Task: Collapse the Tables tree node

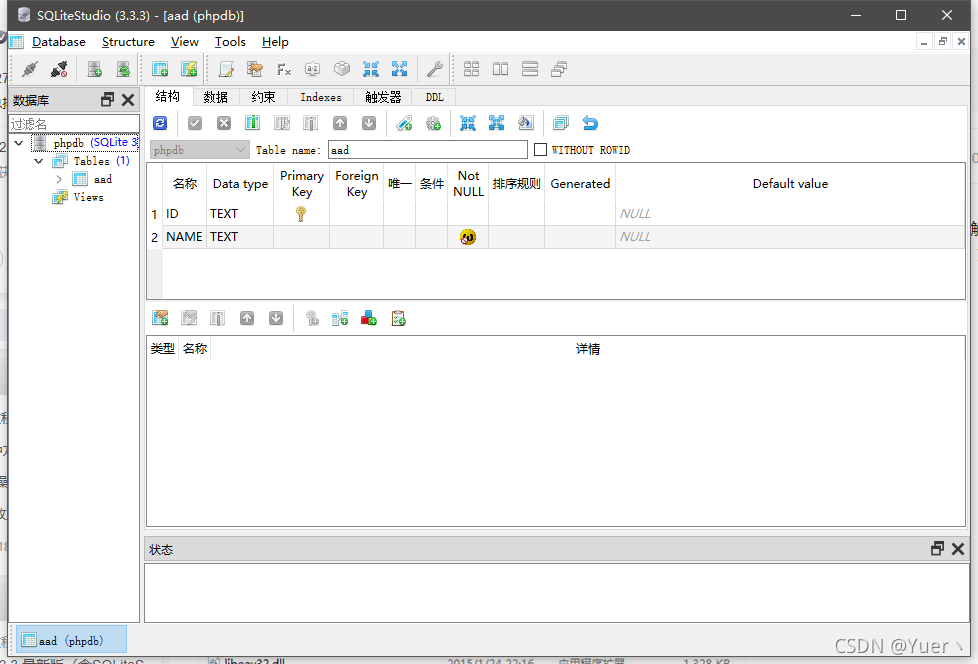Action: [38, 160]
